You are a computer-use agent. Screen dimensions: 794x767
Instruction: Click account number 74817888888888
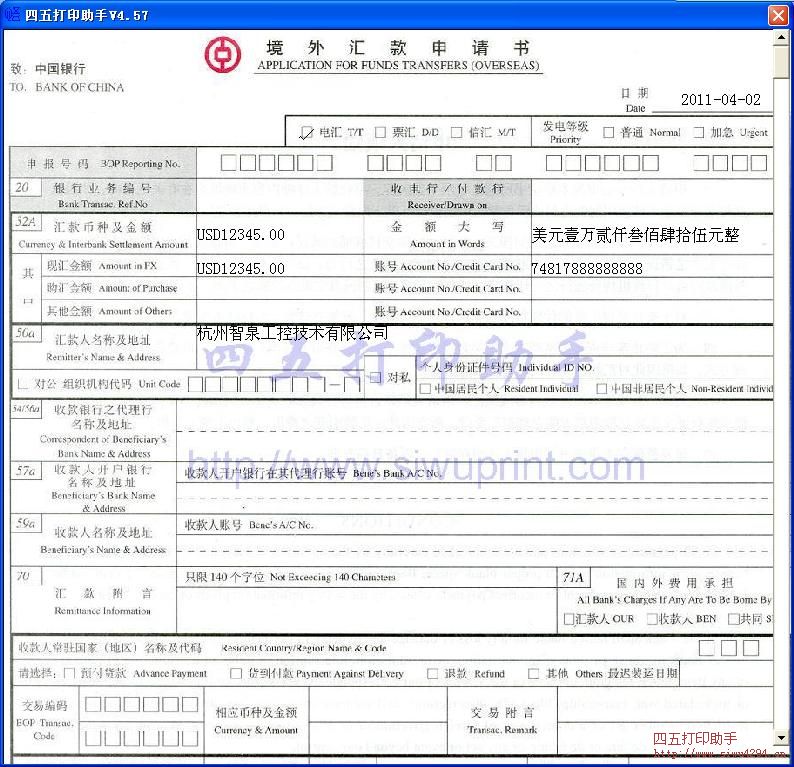[587, 268]
